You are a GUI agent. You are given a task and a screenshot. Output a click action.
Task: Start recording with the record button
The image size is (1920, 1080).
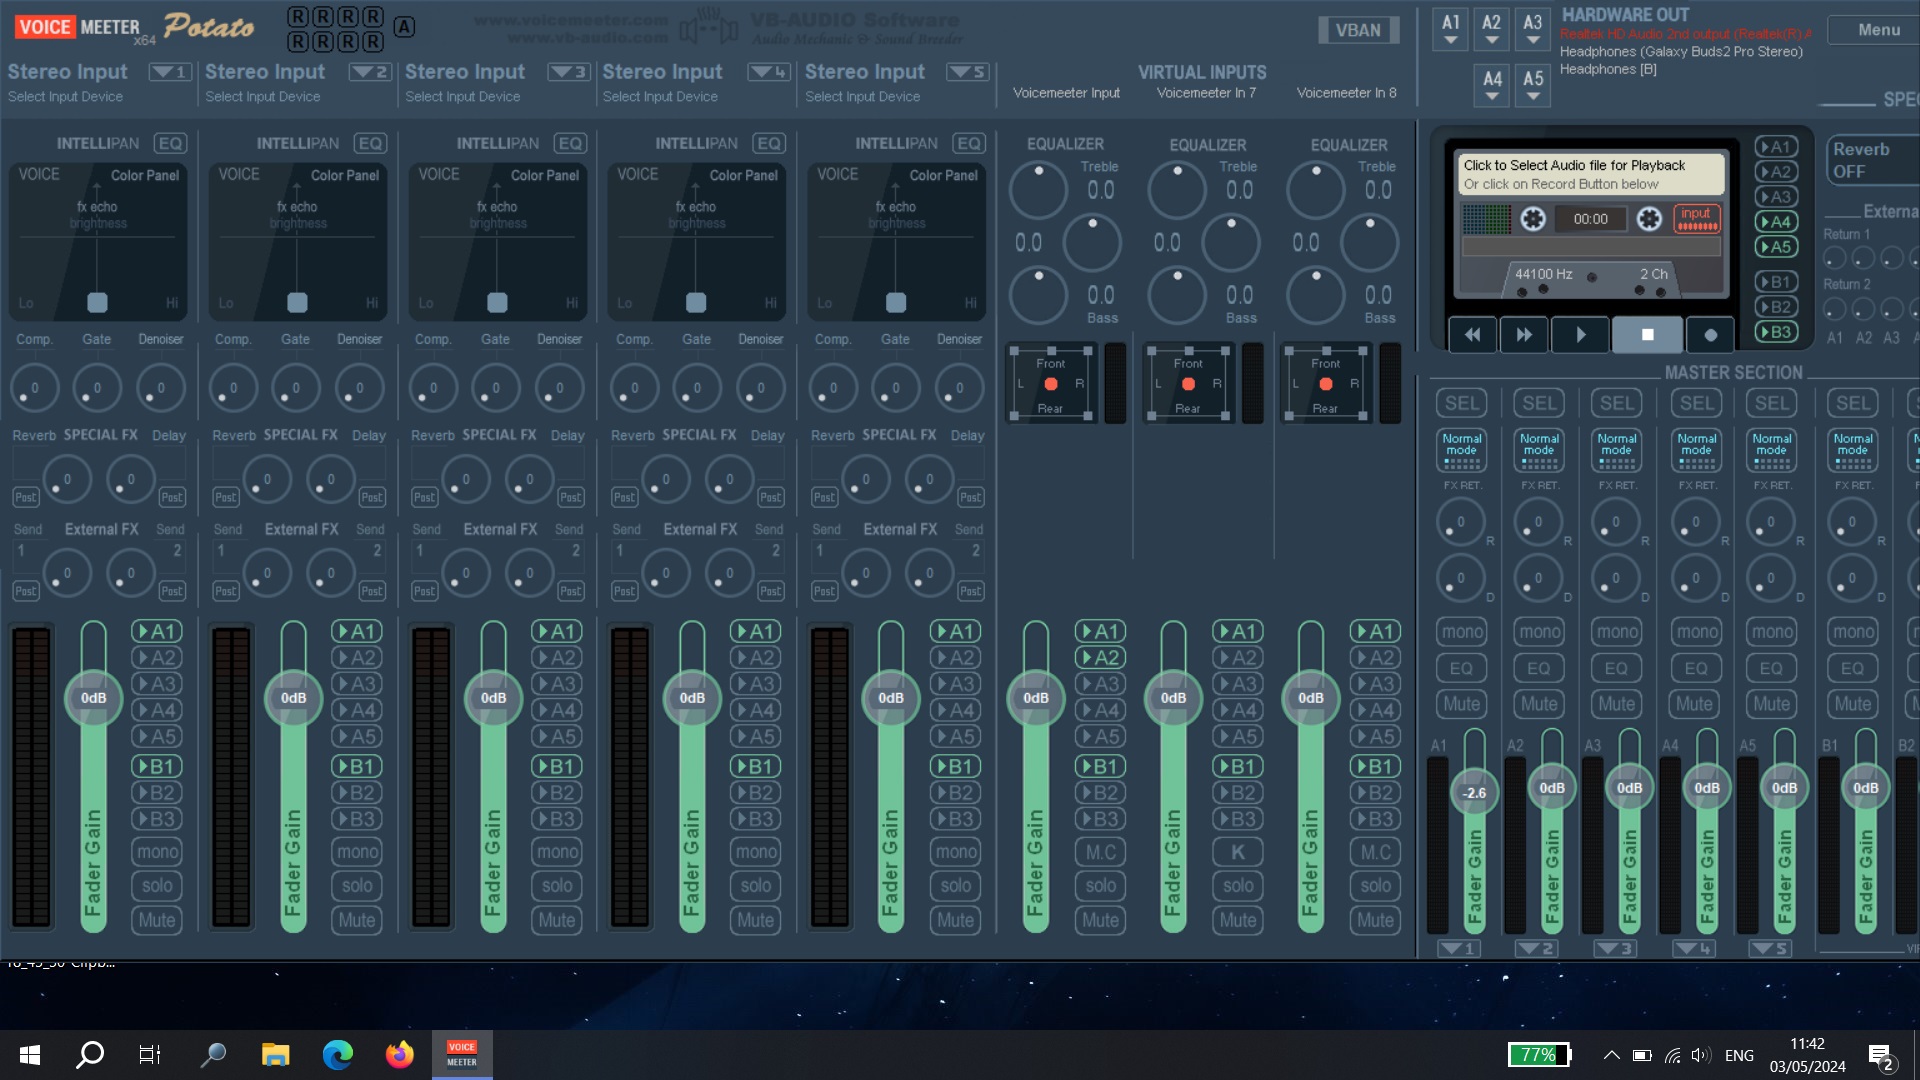coord(1710,335)
